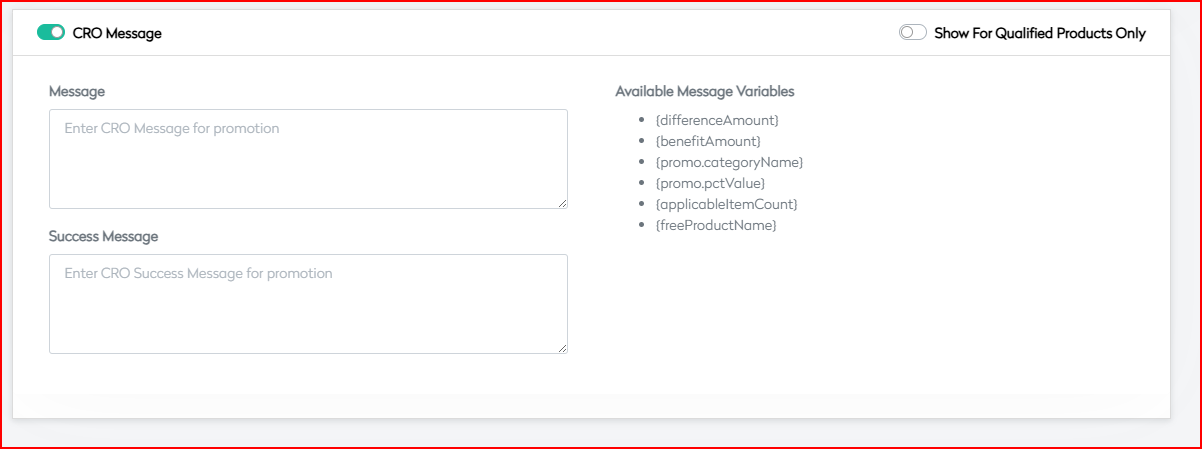
Task: Click the bullet beside {promo.pctValue}
Action: coord(641,183)
